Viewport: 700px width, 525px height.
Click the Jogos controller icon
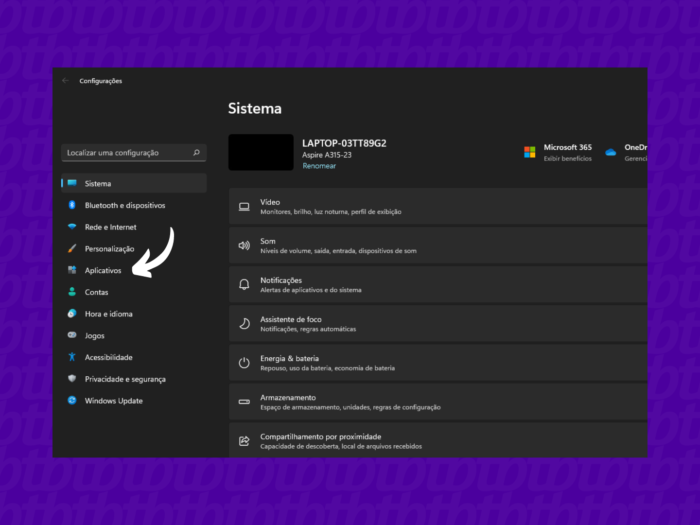click(72, 335)
